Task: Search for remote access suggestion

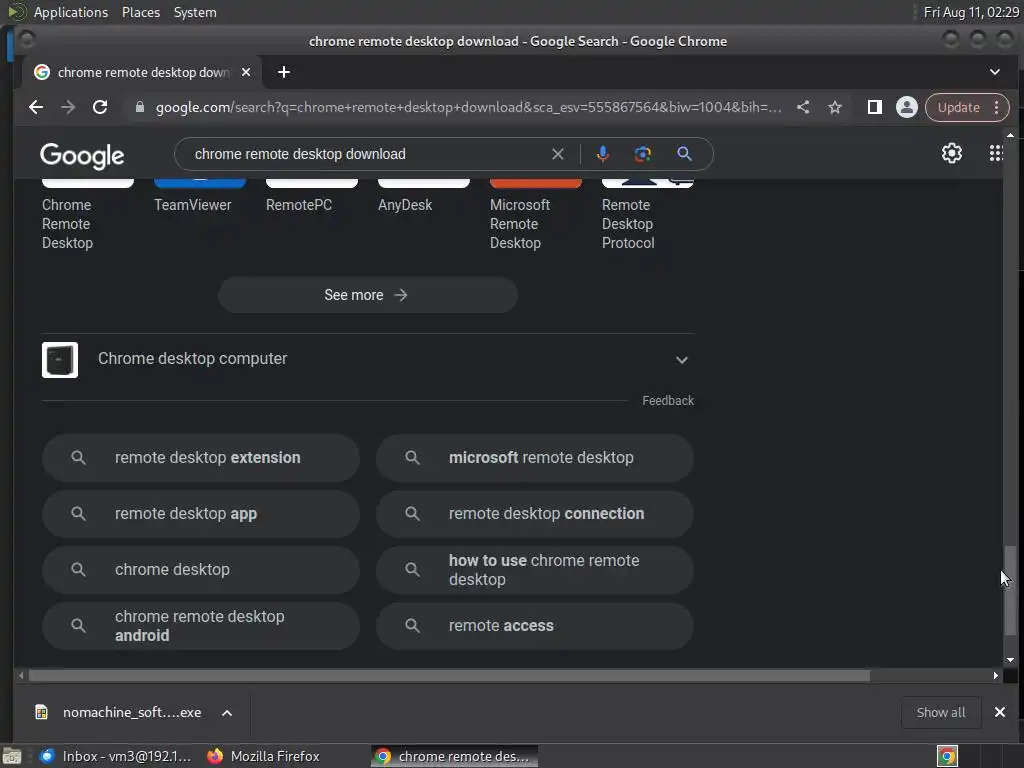Action: pyautogui.click(x=535, y=626)
